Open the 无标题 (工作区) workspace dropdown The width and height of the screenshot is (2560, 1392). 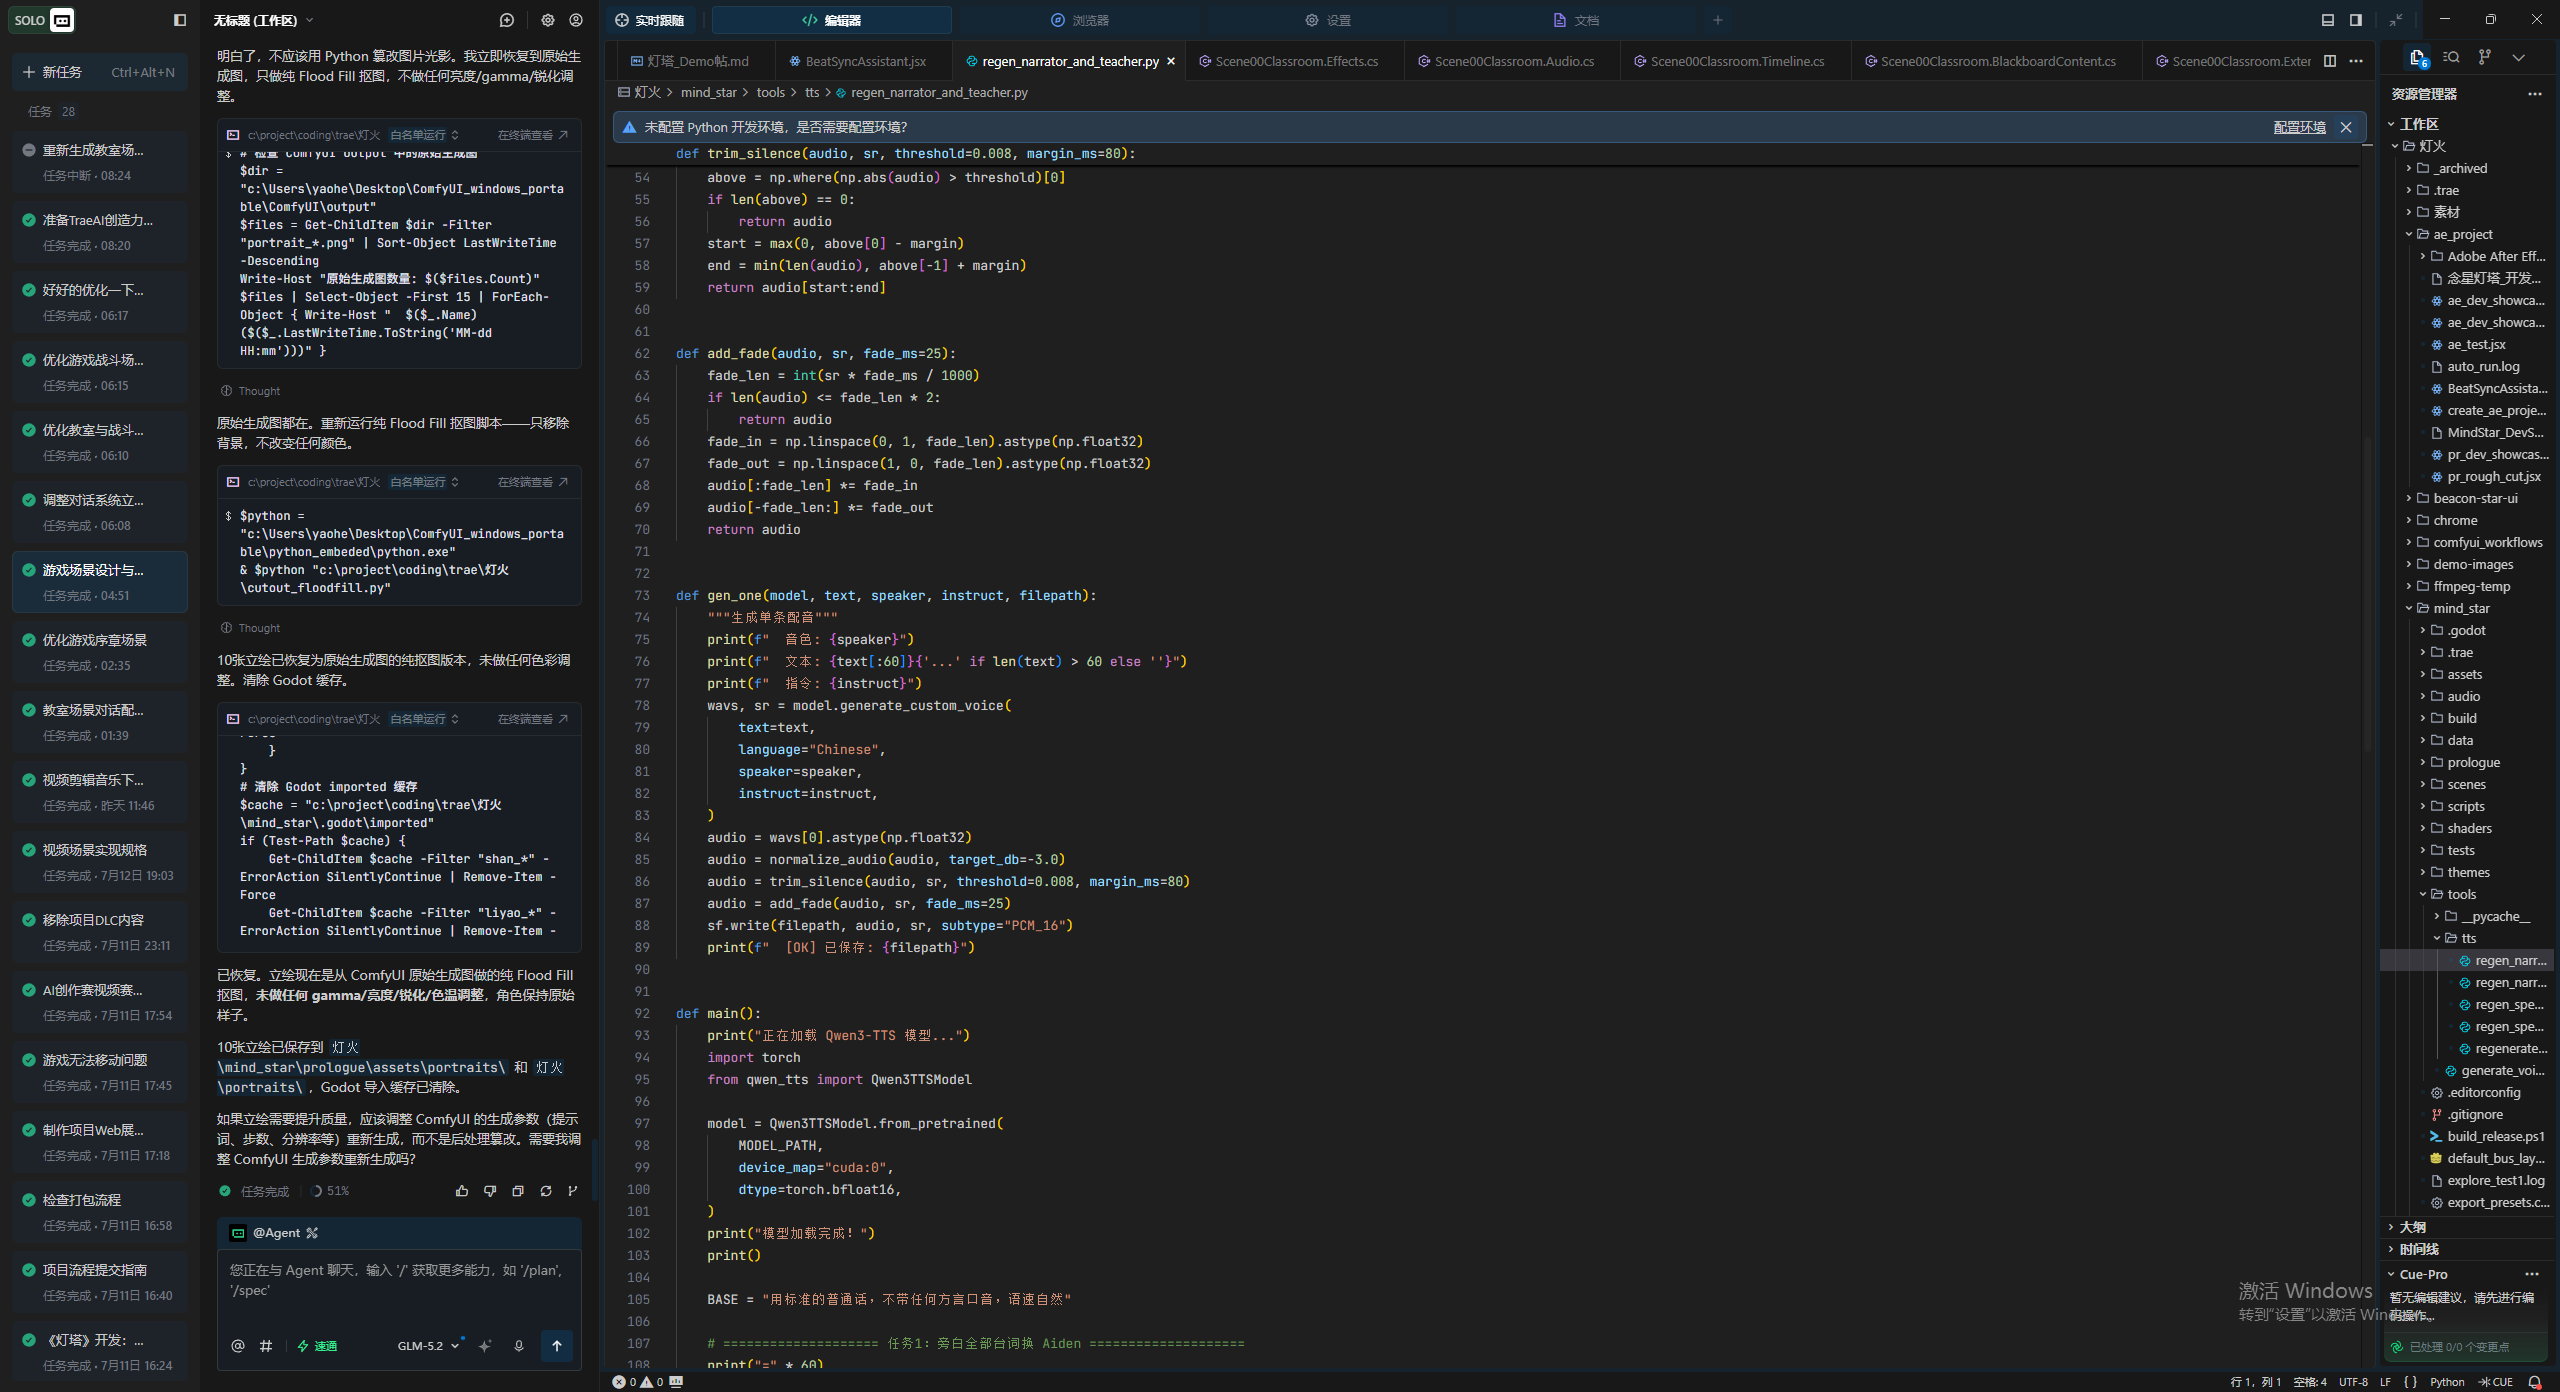[x=263, y=20]
